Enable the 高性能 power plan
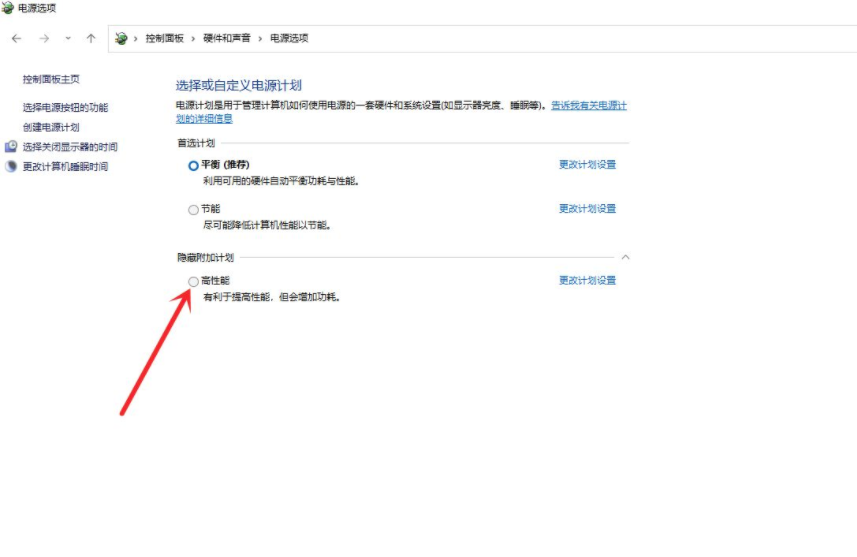Viewport: 857px width, 557px height. pos(193,282)
